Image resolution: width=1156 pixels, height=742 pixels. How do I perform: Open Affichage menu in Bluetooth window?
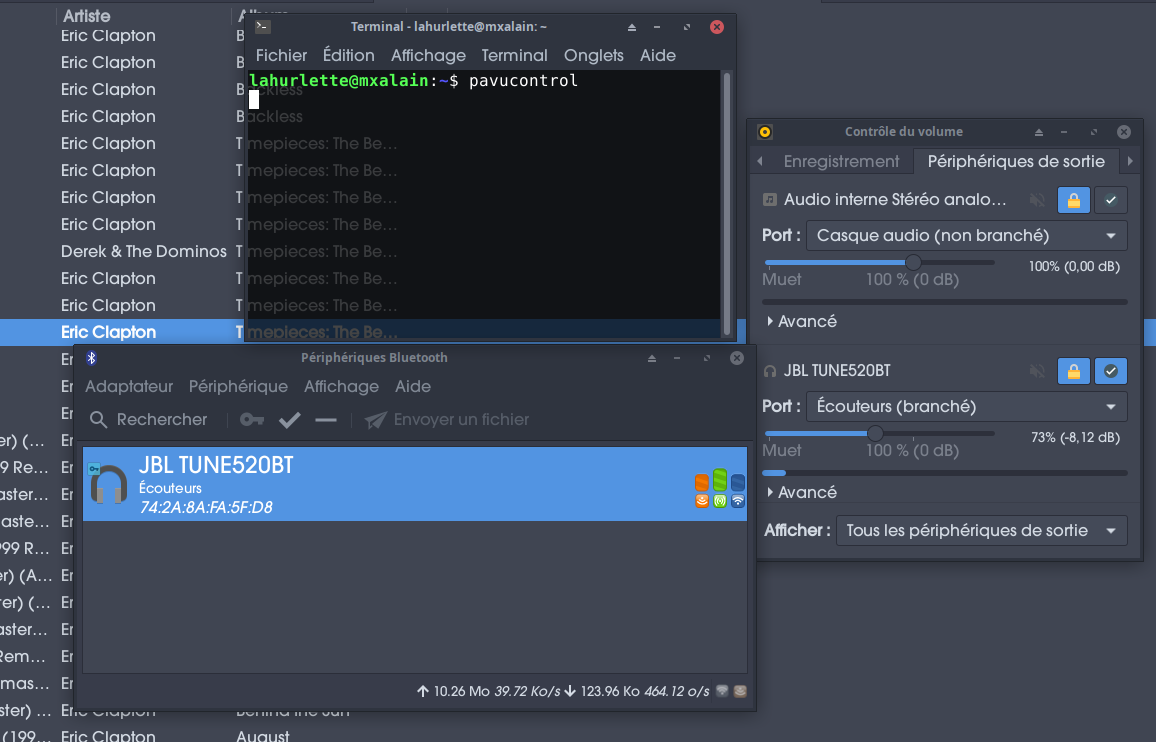pos(341,386)
